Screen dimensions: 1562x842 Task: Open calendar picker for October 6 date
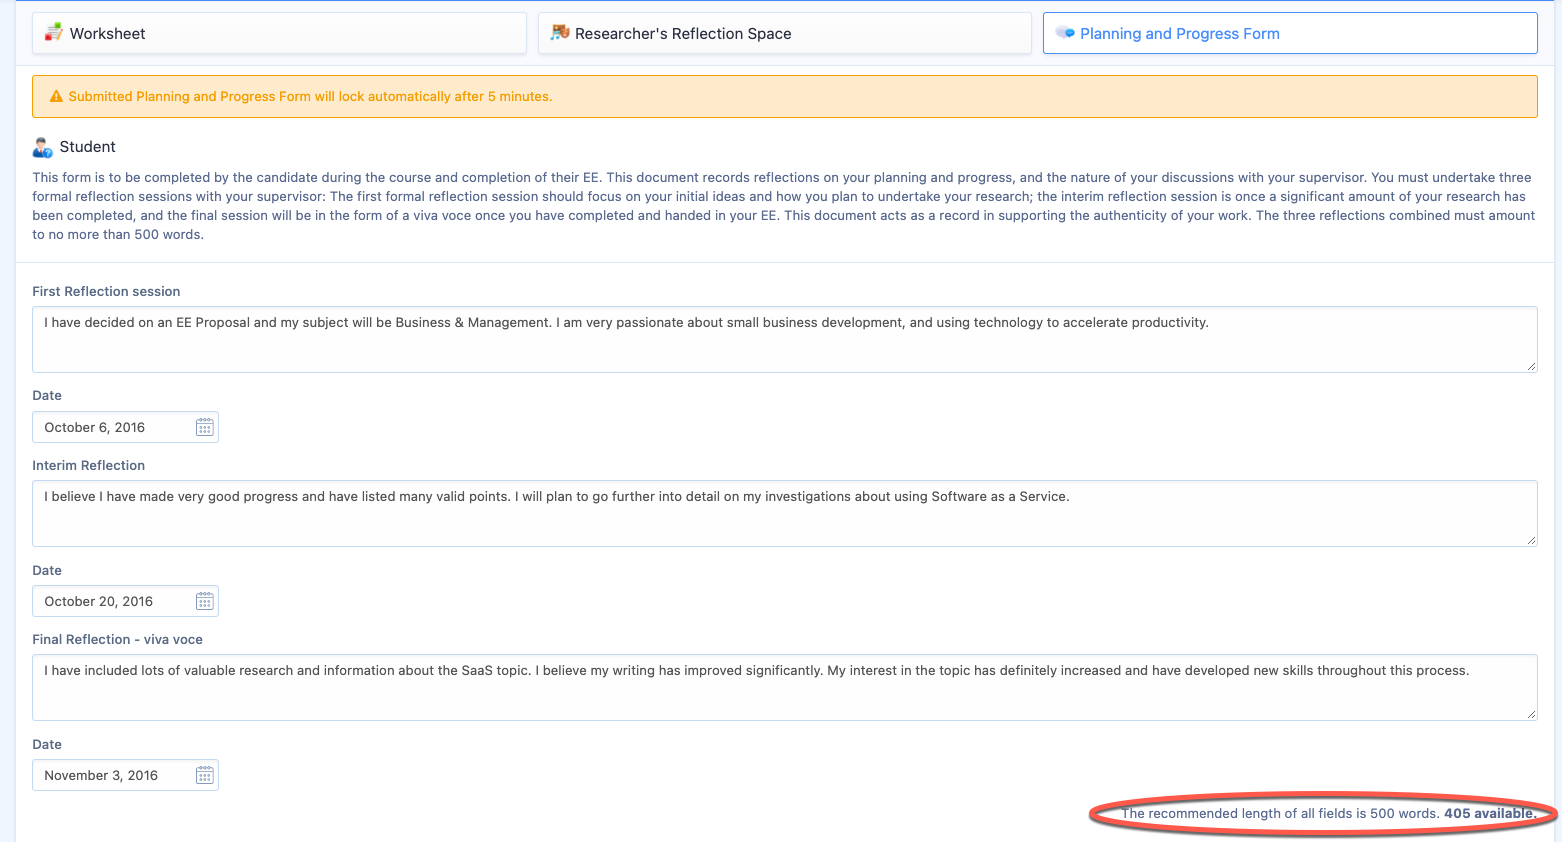click(205, 428)
